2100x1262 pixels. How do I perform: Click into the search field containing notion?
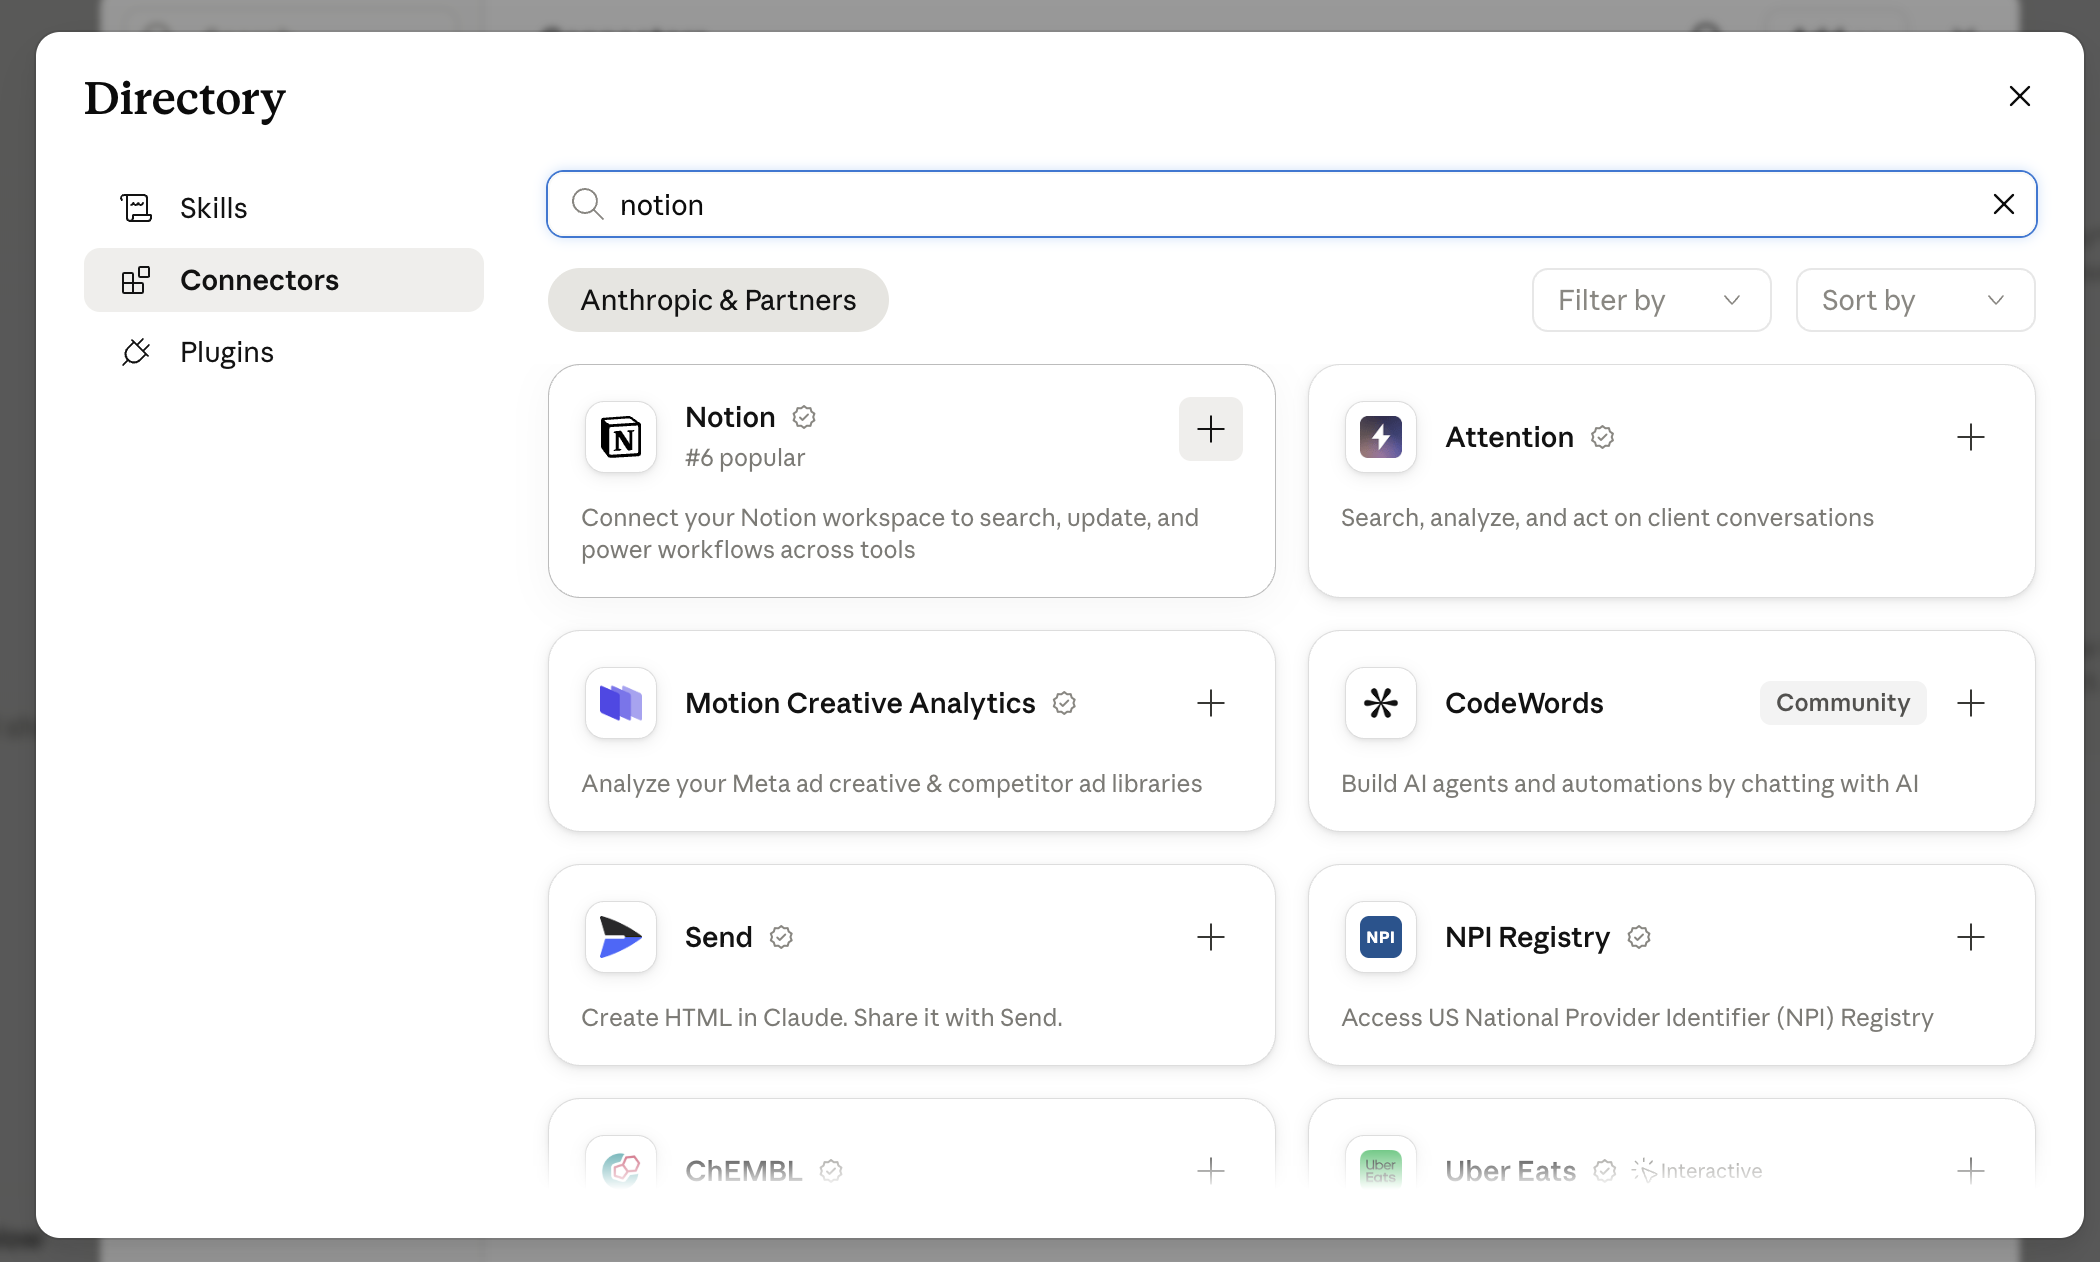[x=1292, y=204]
